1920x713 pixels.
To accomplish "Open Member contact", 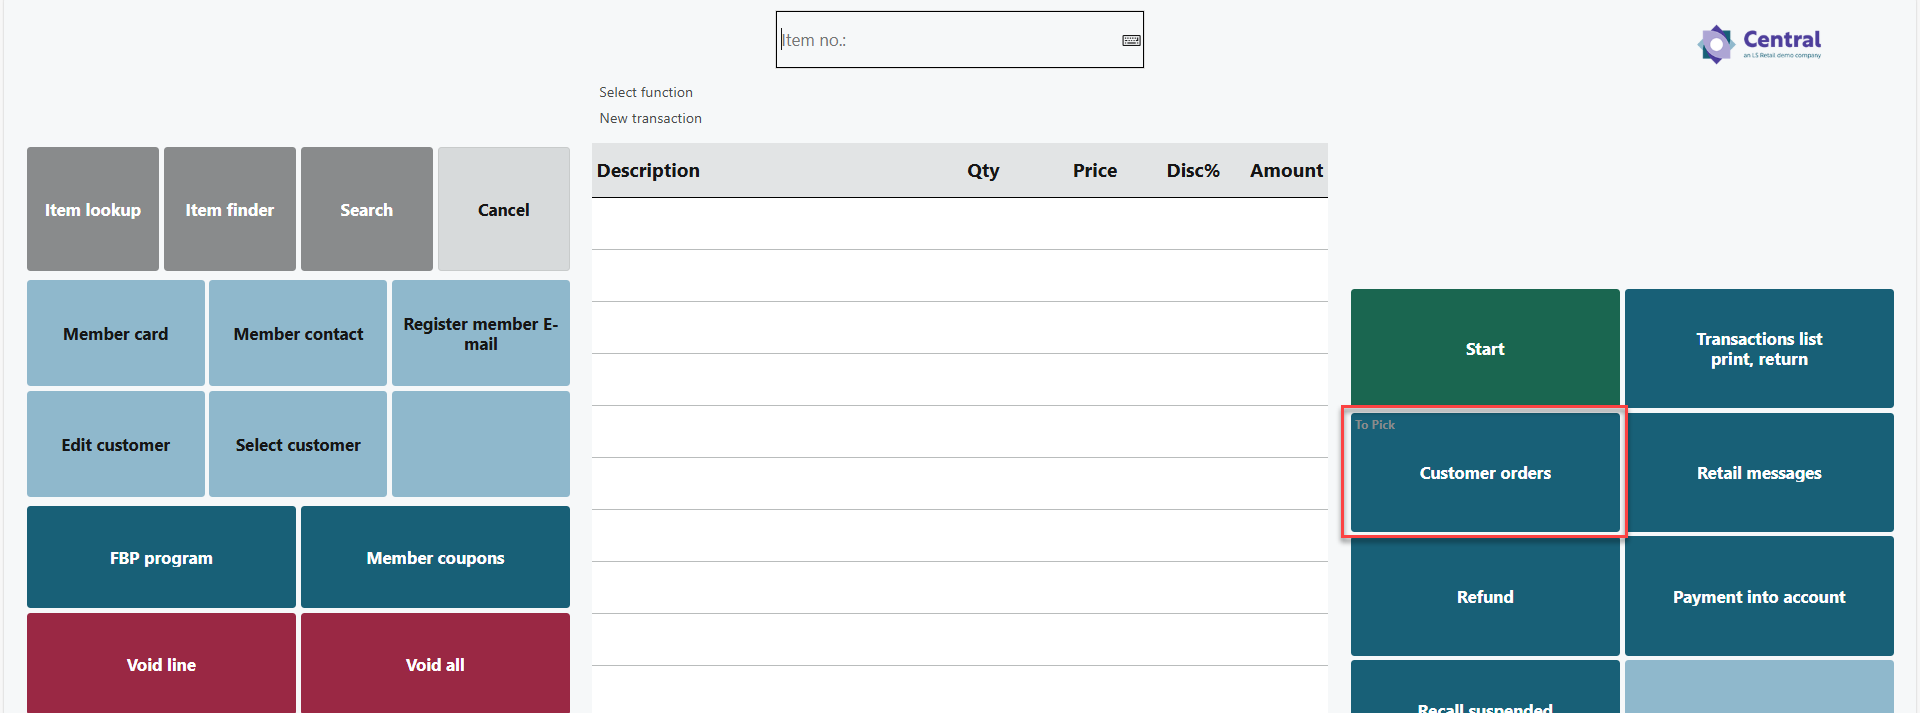I will (298, 334).
